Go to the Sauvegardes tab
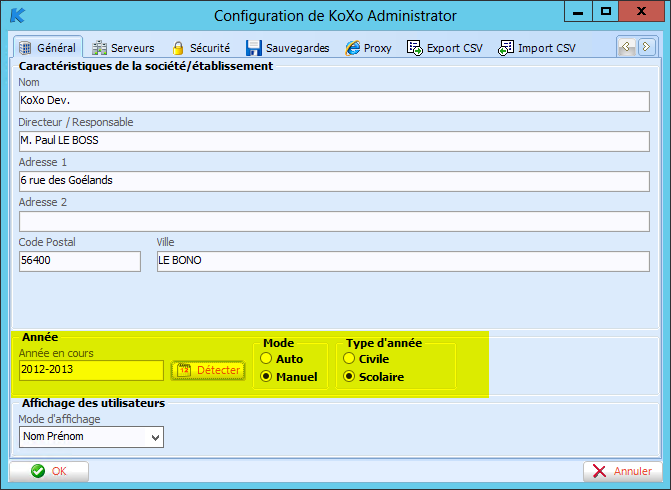The image size is (671, 490). point(288,48)
